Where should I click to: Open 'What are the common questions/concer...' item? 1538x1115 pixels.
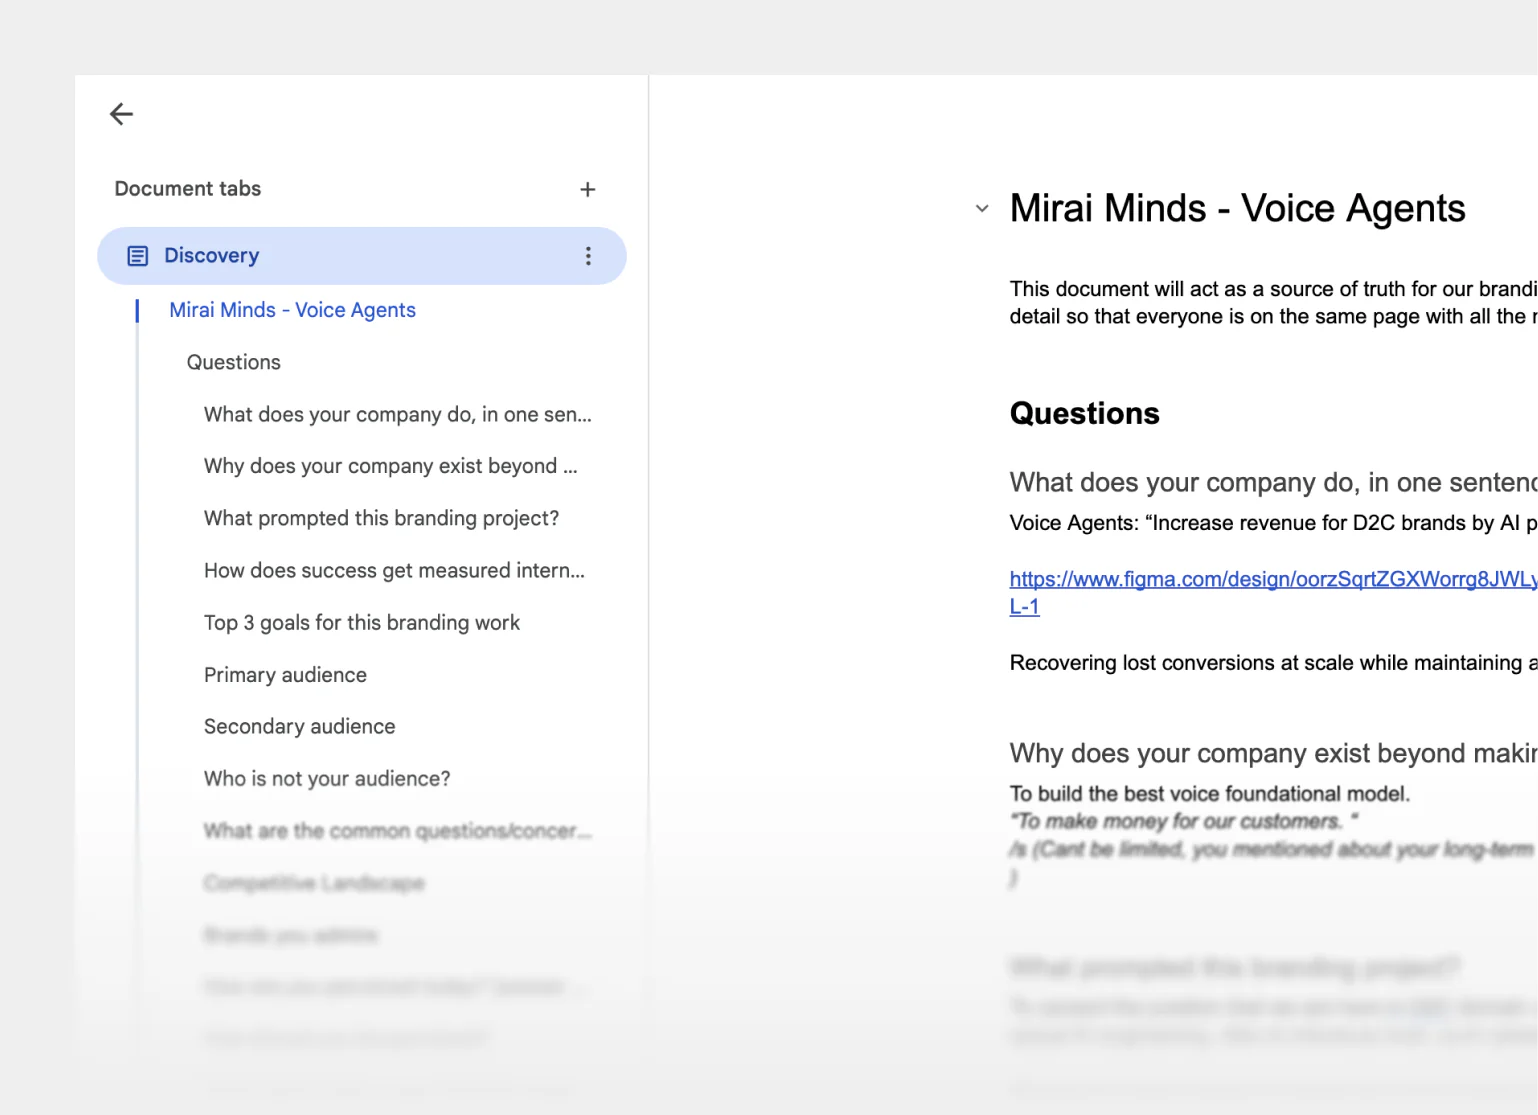pyautogui.click(x=398, y=830)
